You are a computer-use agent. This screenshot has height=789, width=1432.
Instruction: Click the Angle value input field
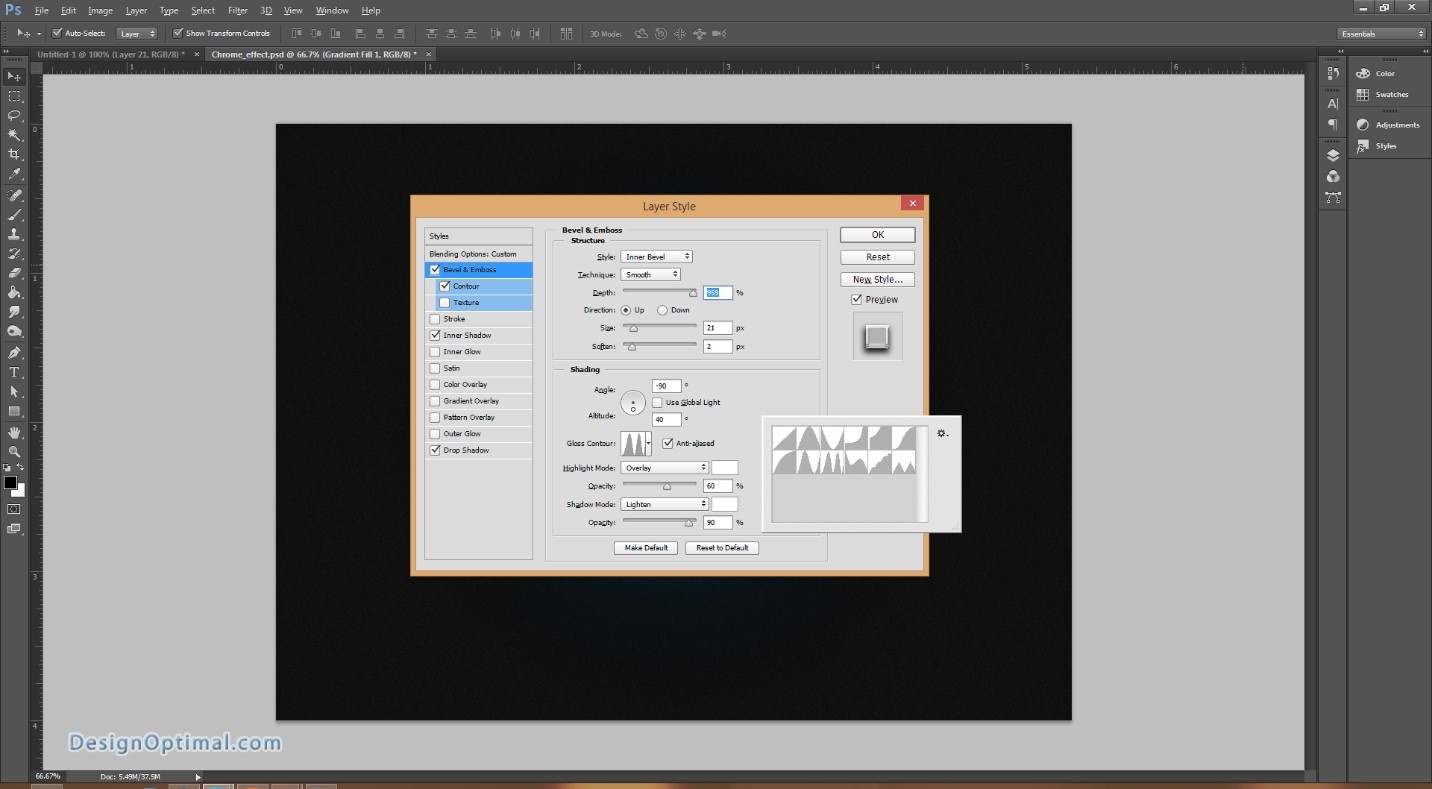click(x=666, y=386)
